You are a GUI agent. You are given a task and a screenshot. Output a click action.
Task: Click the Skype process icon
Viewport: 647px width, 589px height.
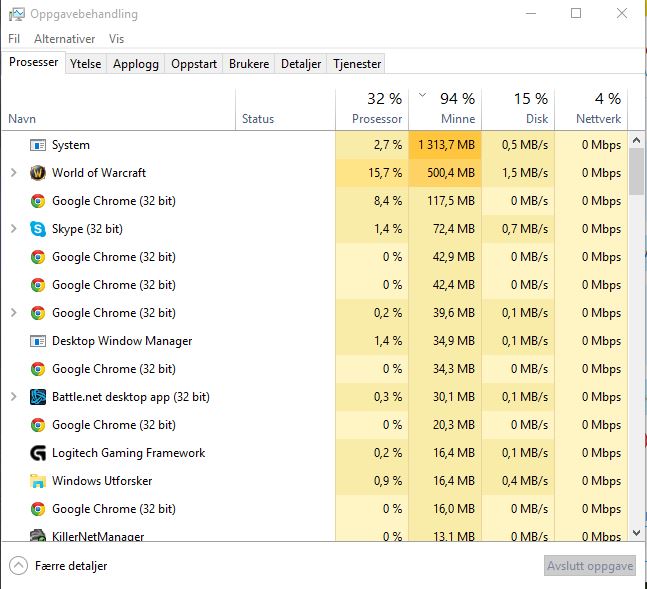[38, 229]
